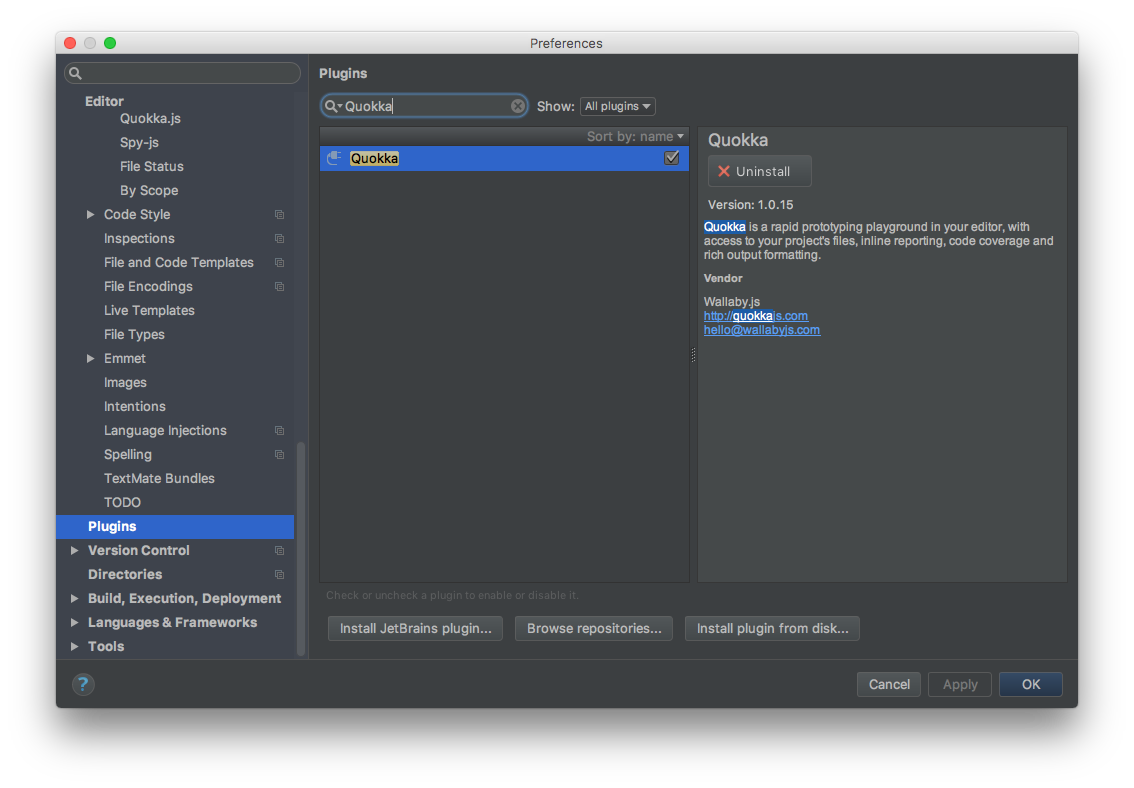Viewport: 1134px width, 788px height.
Task: Open Spelling settings page
Action: pos(127,454)
